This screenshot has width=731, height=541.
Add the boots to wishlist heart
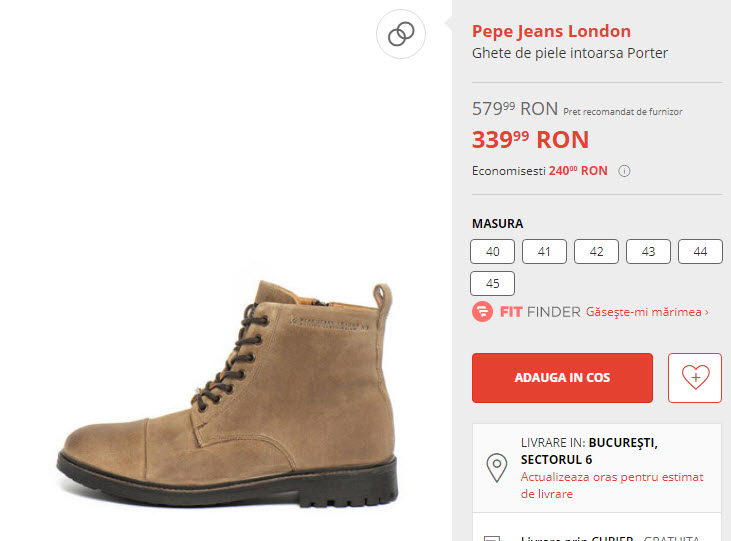(695, 377)
